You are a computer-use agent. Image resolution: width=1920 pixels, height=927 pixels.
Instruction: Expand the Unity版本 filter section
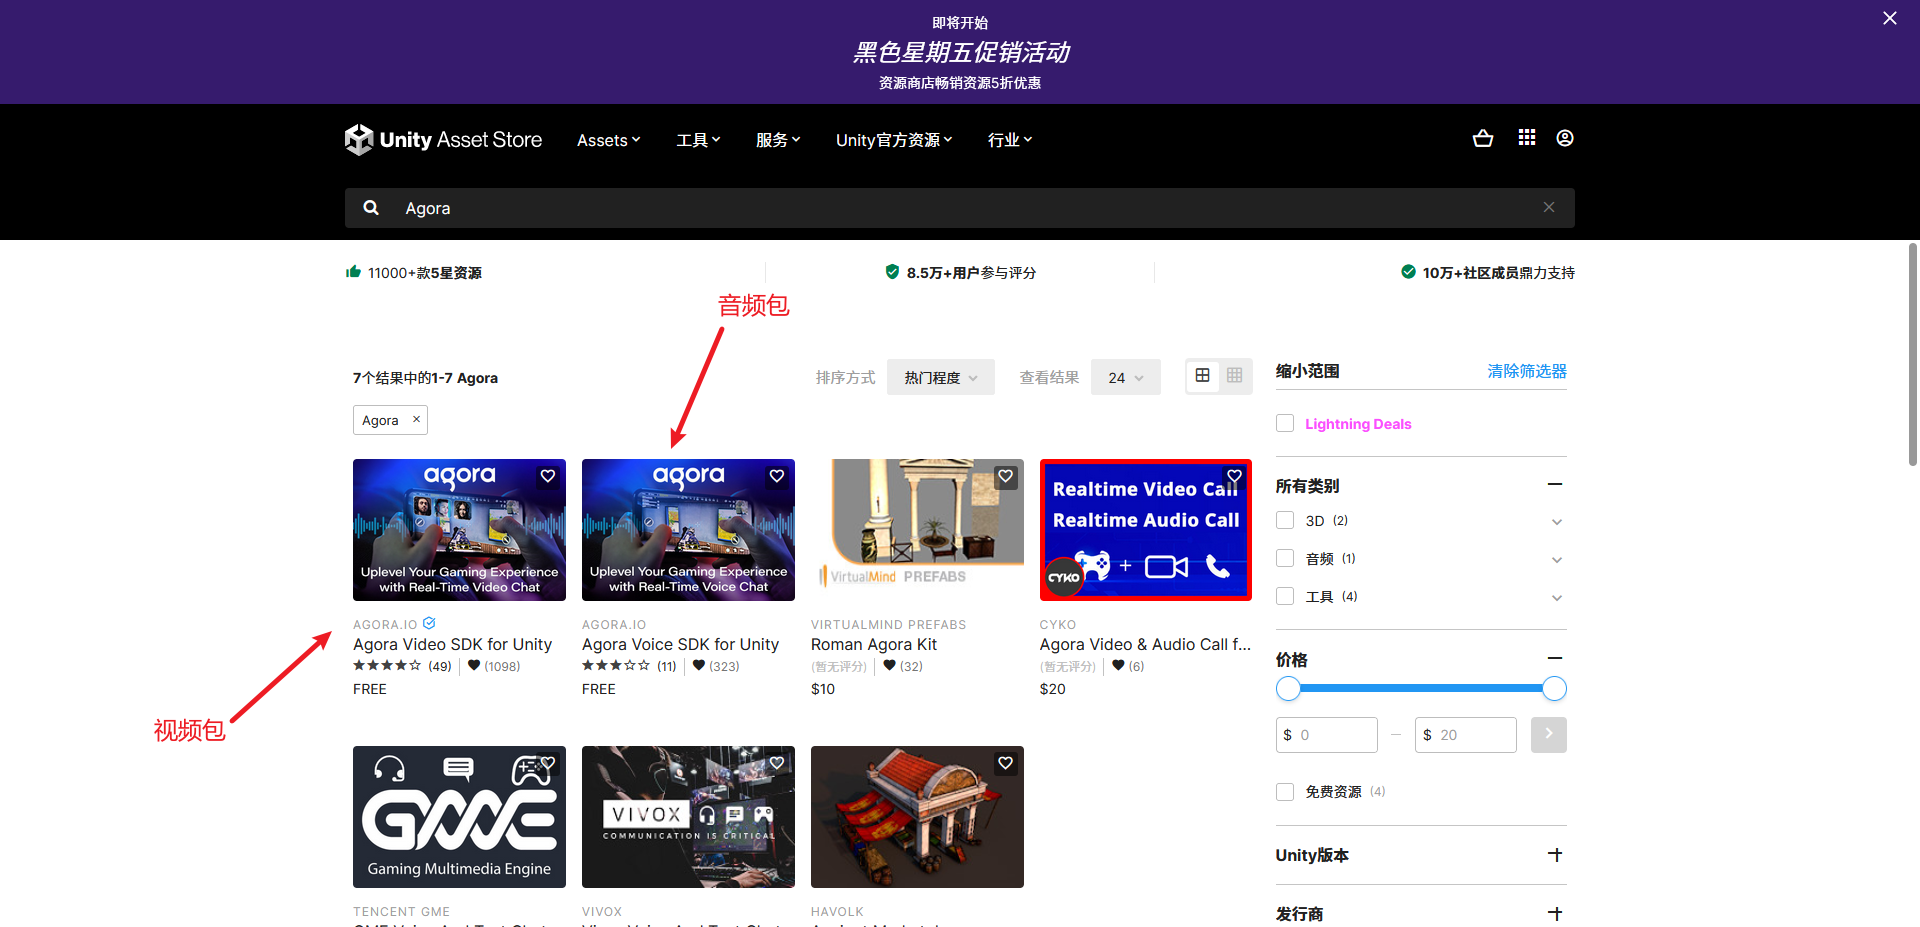coord(1556,855)
